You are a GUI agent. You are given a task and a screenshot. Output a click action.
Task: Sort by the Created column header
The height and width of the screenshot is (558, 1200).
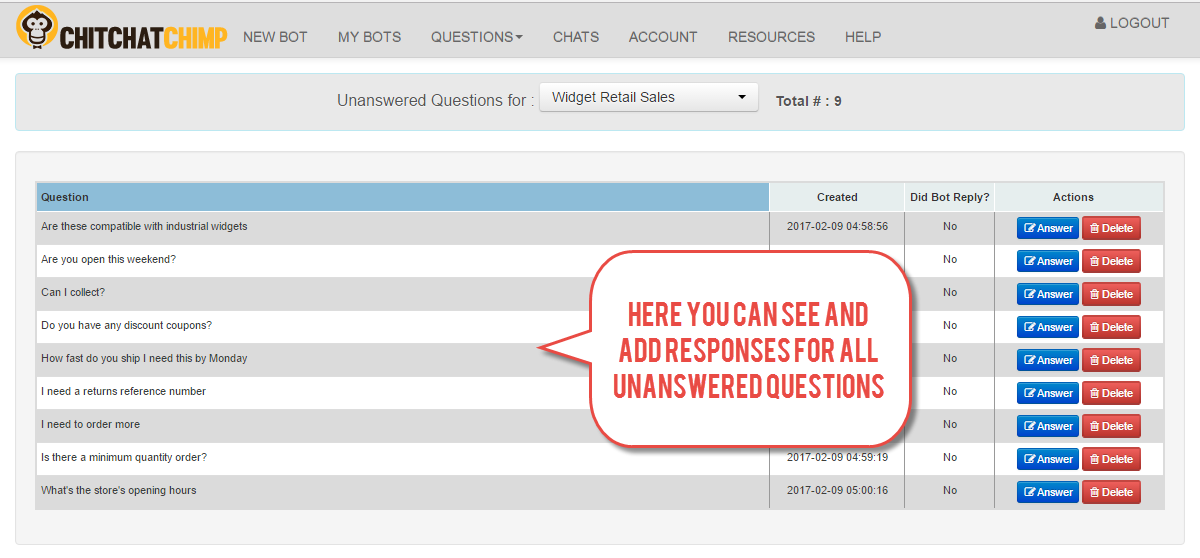837,197
